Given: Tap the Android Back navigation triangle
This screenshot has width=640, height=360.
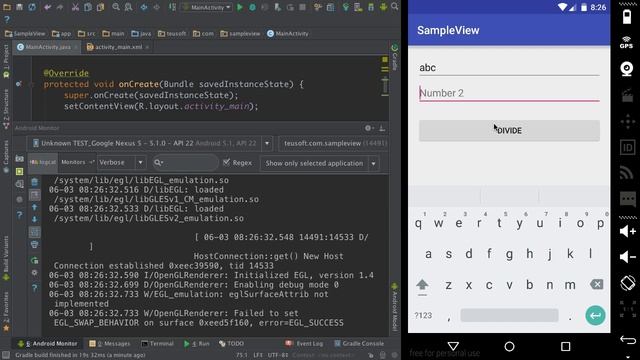Looking at the screenshot, I should (x=453, y=347).
